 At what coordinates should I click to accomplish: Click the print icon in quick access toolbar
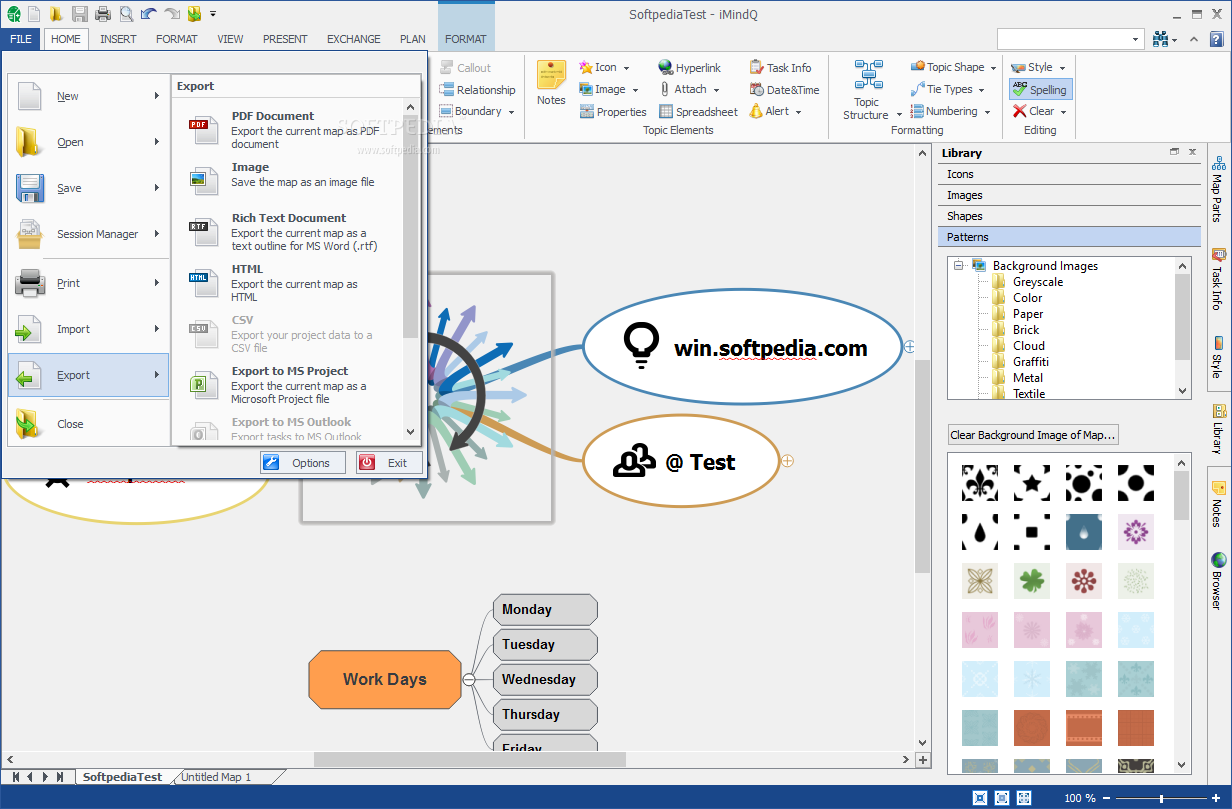tap(102, 13)
